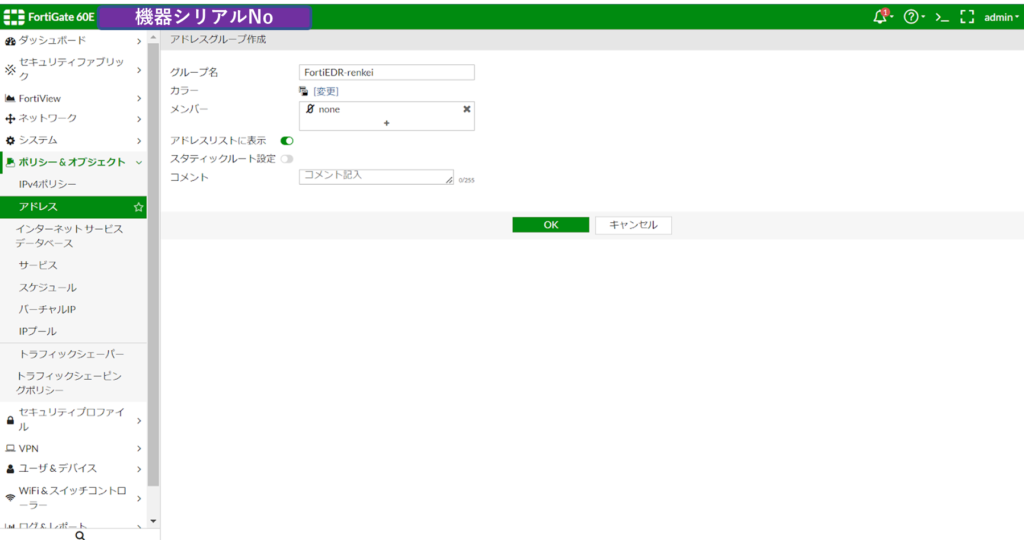Click the fullscreen toggle icon
The width and height of the screenshot is (1024, 540).
pos(967,17)
